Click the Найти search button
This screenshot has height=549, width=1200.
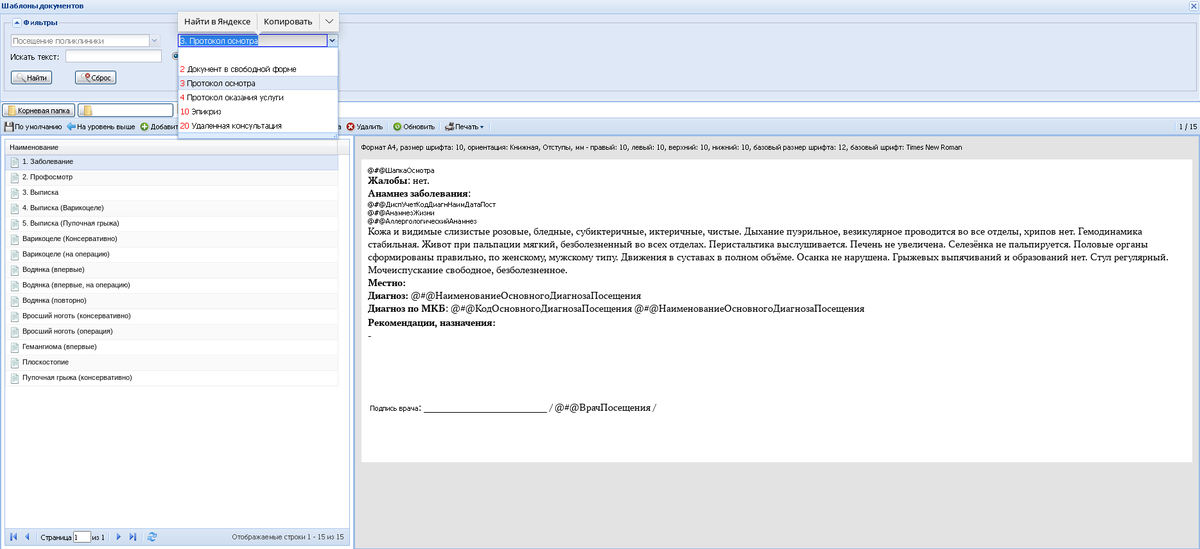pyautogui.click(x=31, y=77)
